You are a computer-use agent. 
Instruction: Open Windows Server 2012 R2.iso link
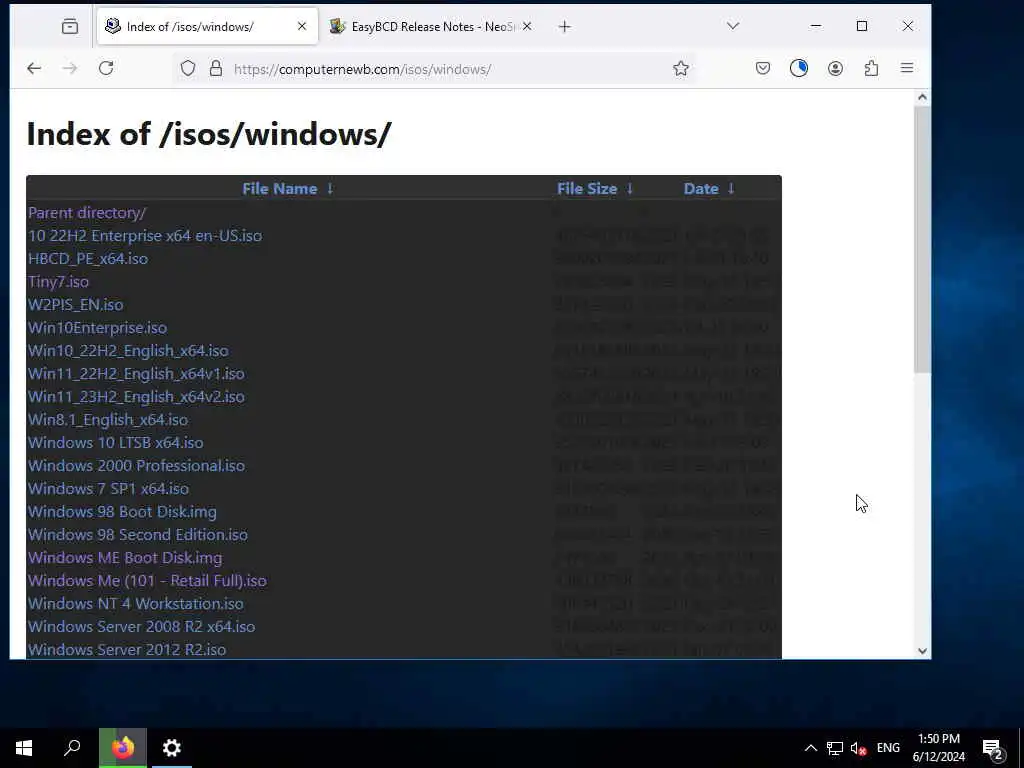coord(127,650)
